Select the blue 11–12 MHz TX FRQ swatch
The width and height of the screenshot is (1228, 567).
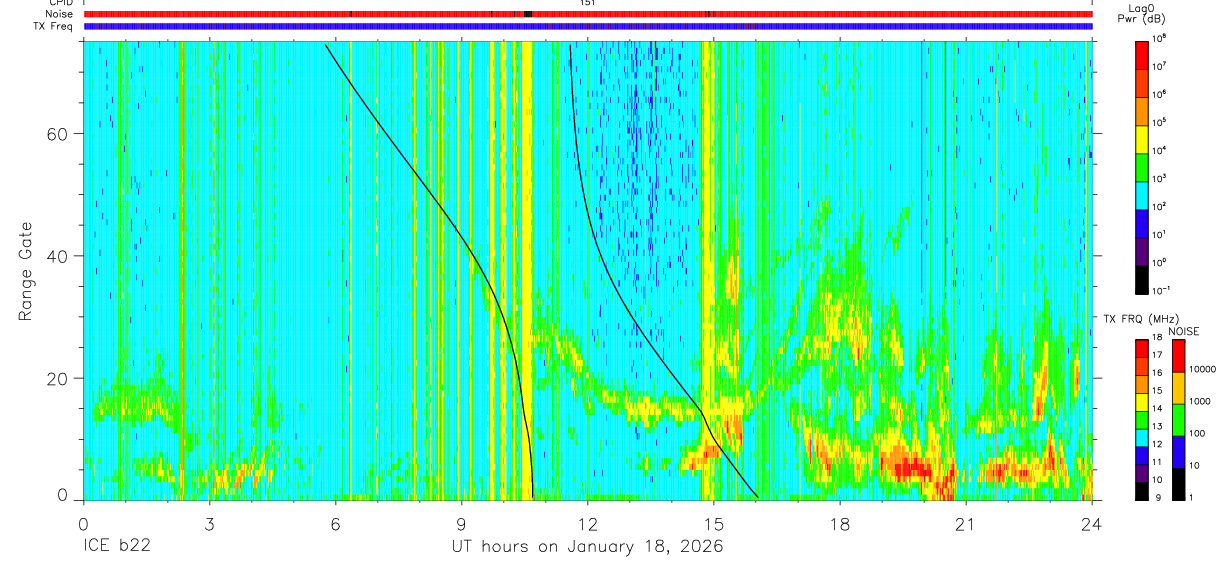[1142, 455]
